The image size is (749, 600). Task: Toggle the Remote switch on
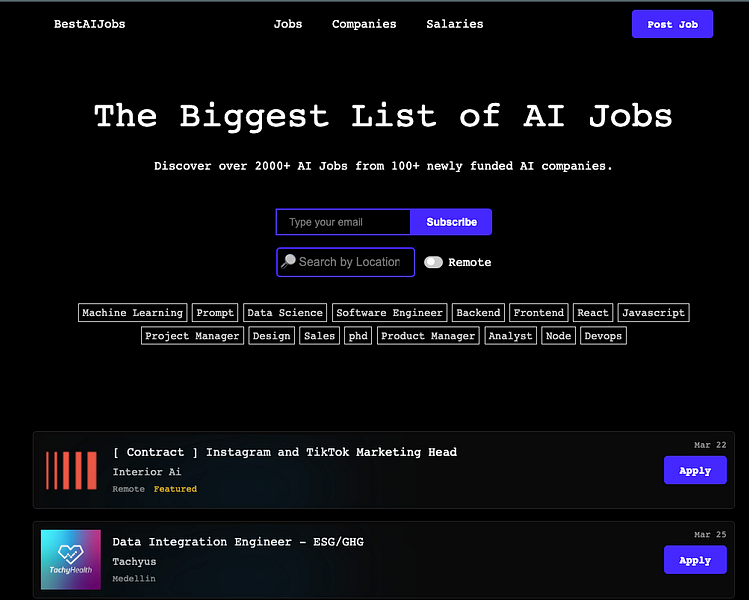click(x=433, y=262)
